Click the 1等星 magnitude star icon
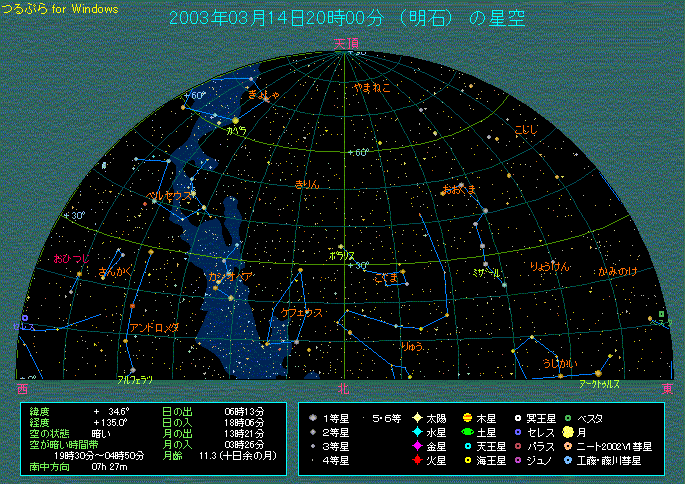685x484 pixels. pyautogui.click(x=314, y=418)
